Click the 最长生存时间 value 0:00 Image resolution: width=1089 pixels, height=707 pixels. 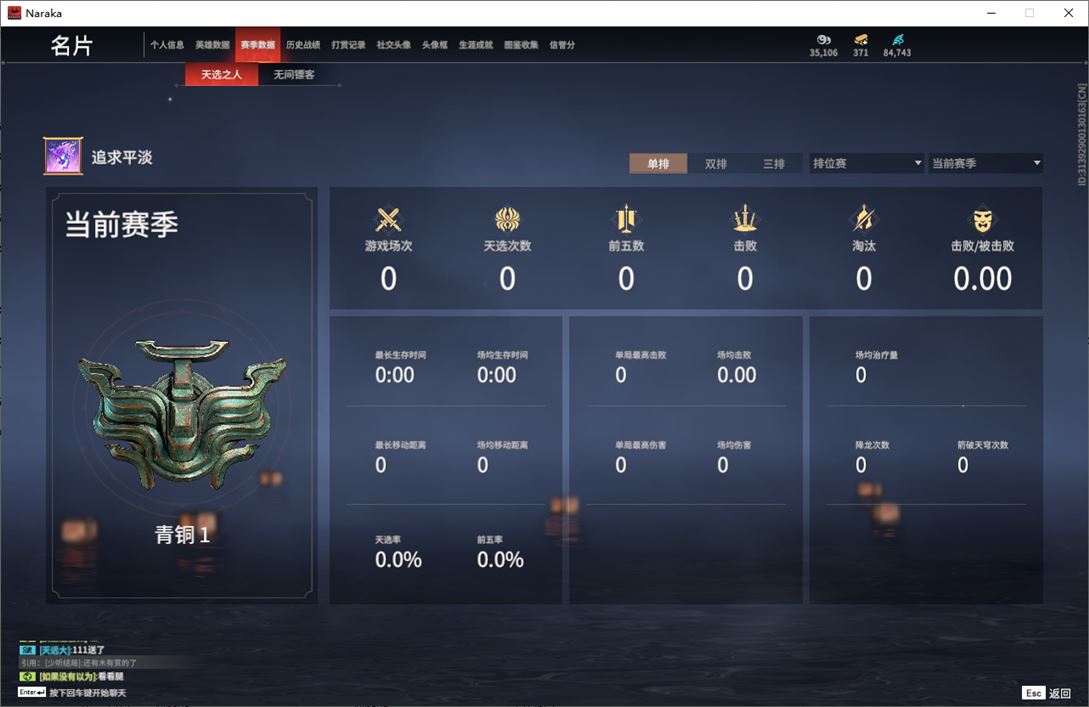pyautogui.click(x=394, y=375)
